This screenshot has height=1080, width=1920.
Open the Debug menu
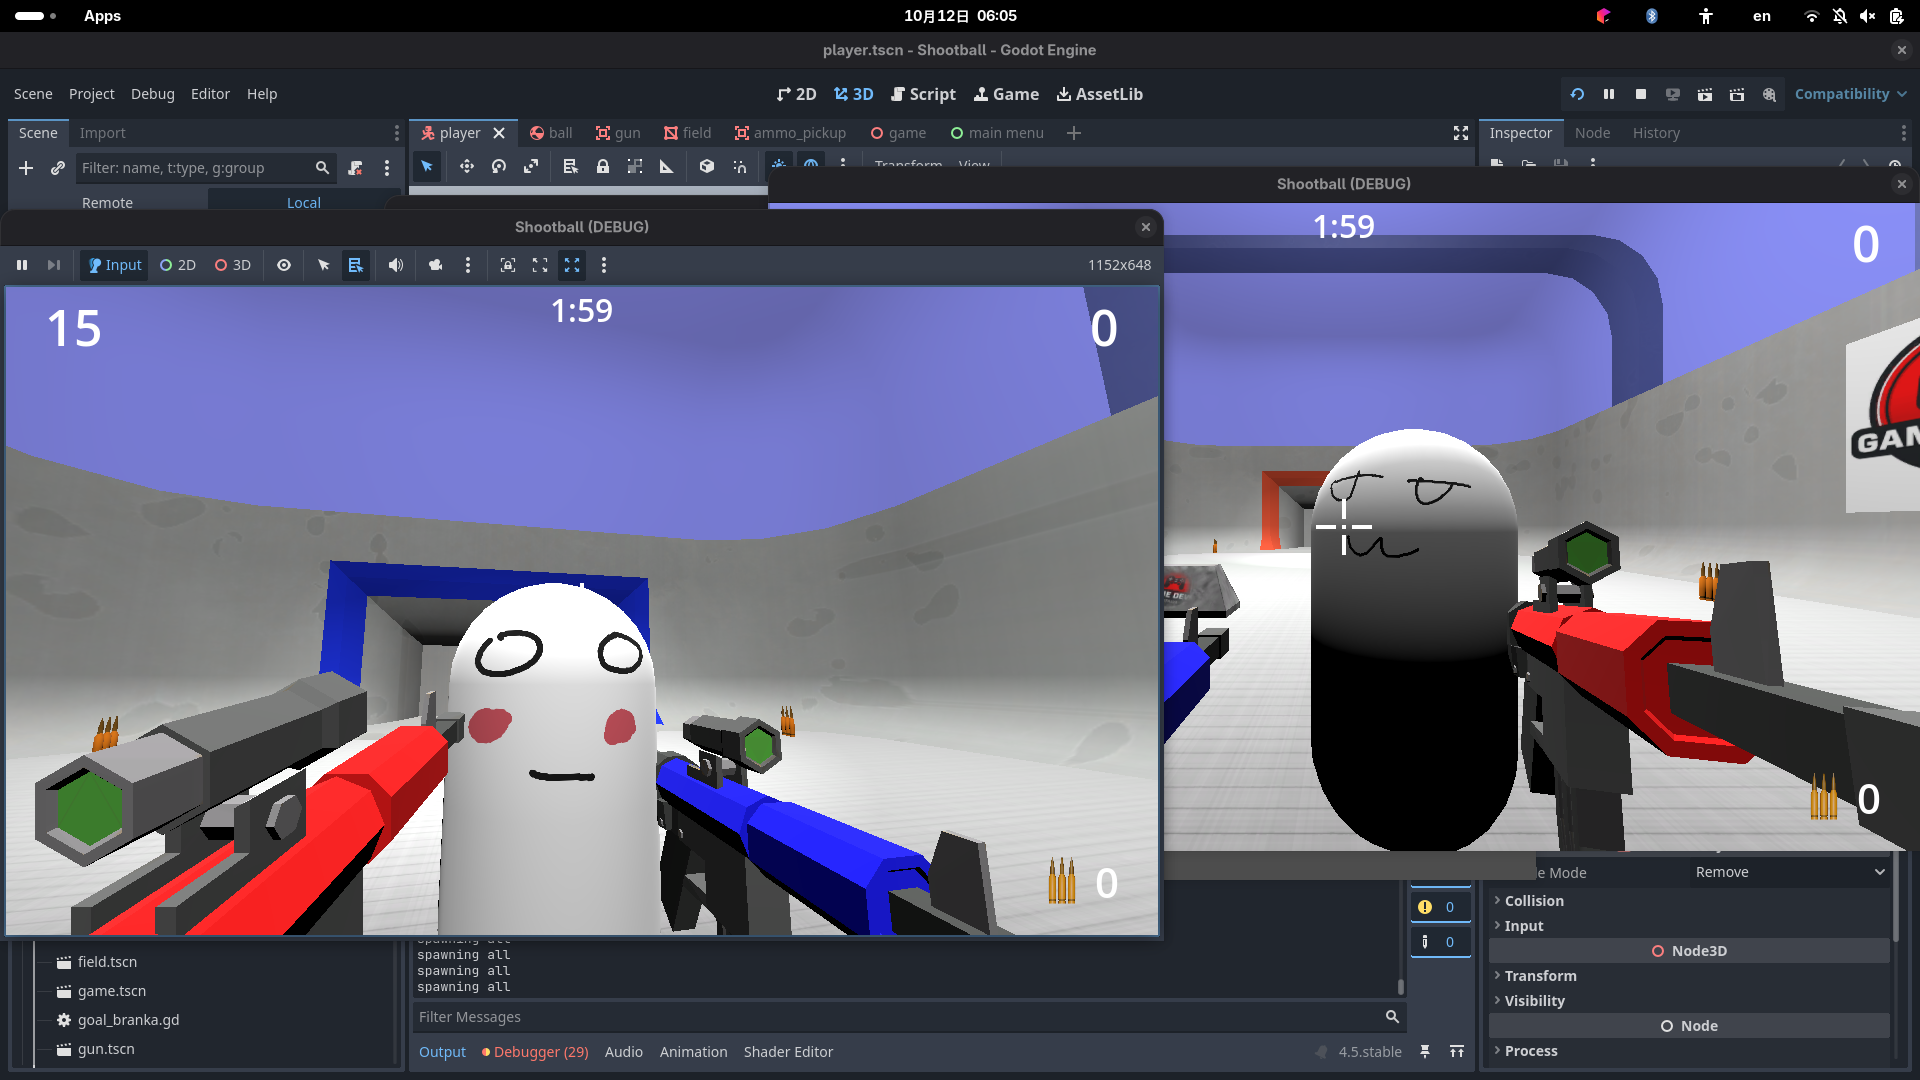pyautogui.click(x=152, y=94)
